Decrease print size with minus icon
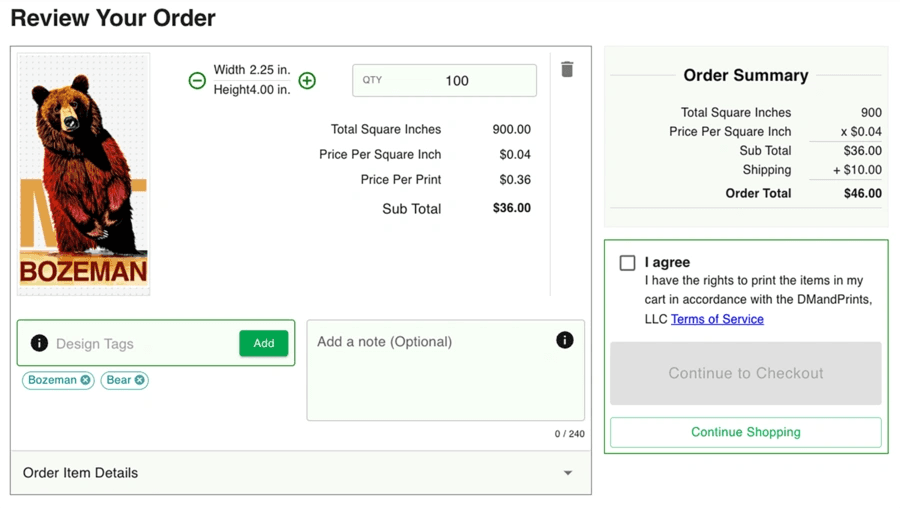Viewport: 900px width, 508px height. [197, 80]
